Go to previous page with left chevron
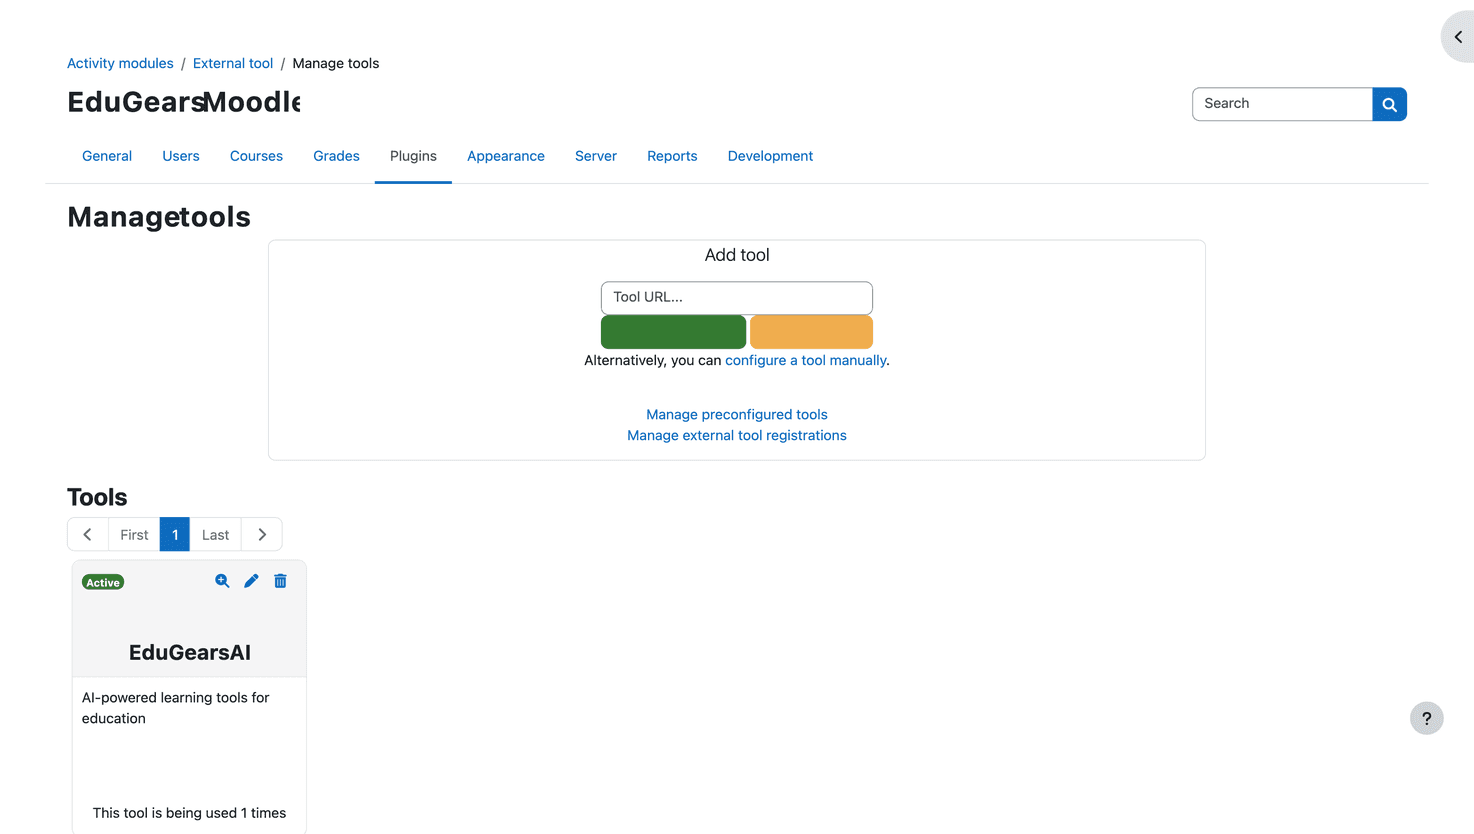The height and width of the screenshot is (834, 1474). pos(87,534)
